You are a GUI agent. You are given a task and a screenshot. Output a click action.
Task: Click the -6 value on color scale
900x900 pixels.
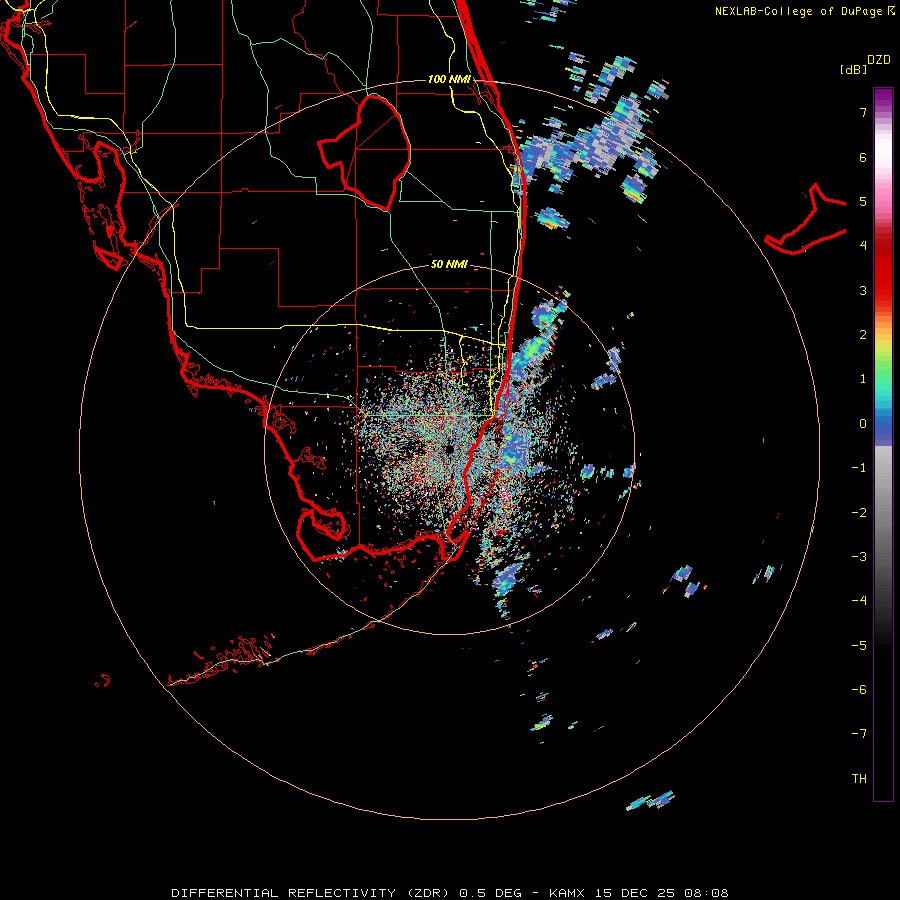[859, 690]
